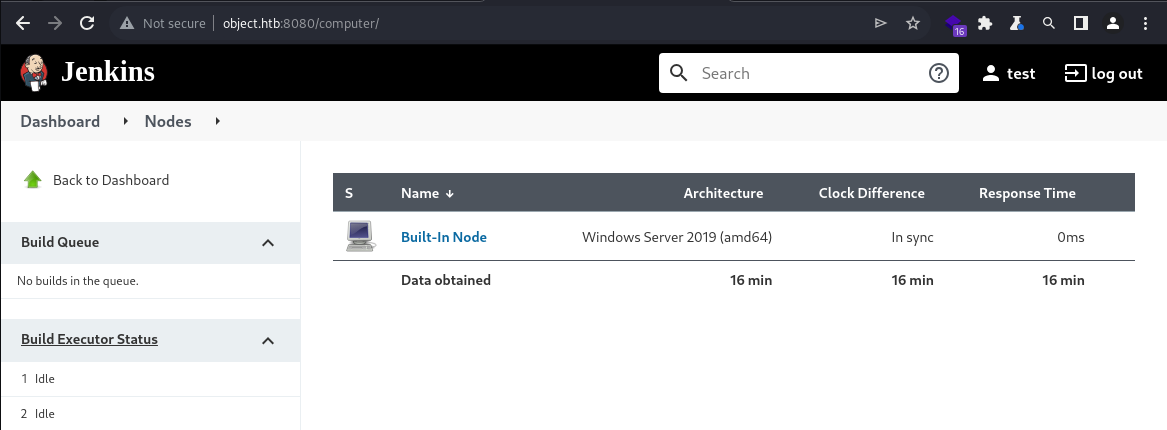This screenshot has height=430, width=1167.
Task: Reload the page with the refresh icon
Action: 87,23
